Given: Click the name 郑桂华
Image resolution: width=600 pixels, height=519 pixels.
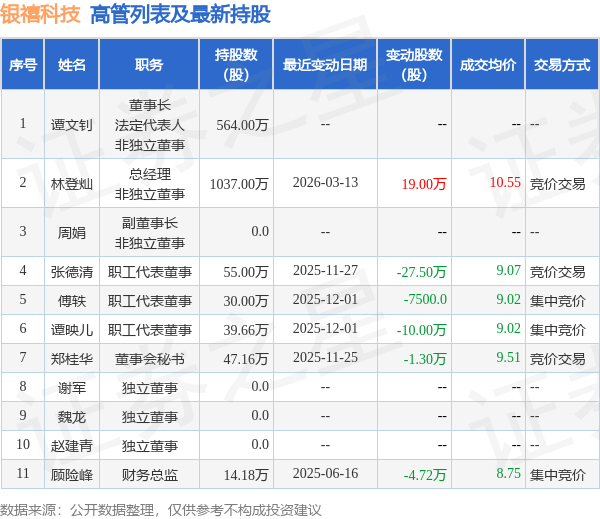Looking at the screenshot, I should click(72, 359).
